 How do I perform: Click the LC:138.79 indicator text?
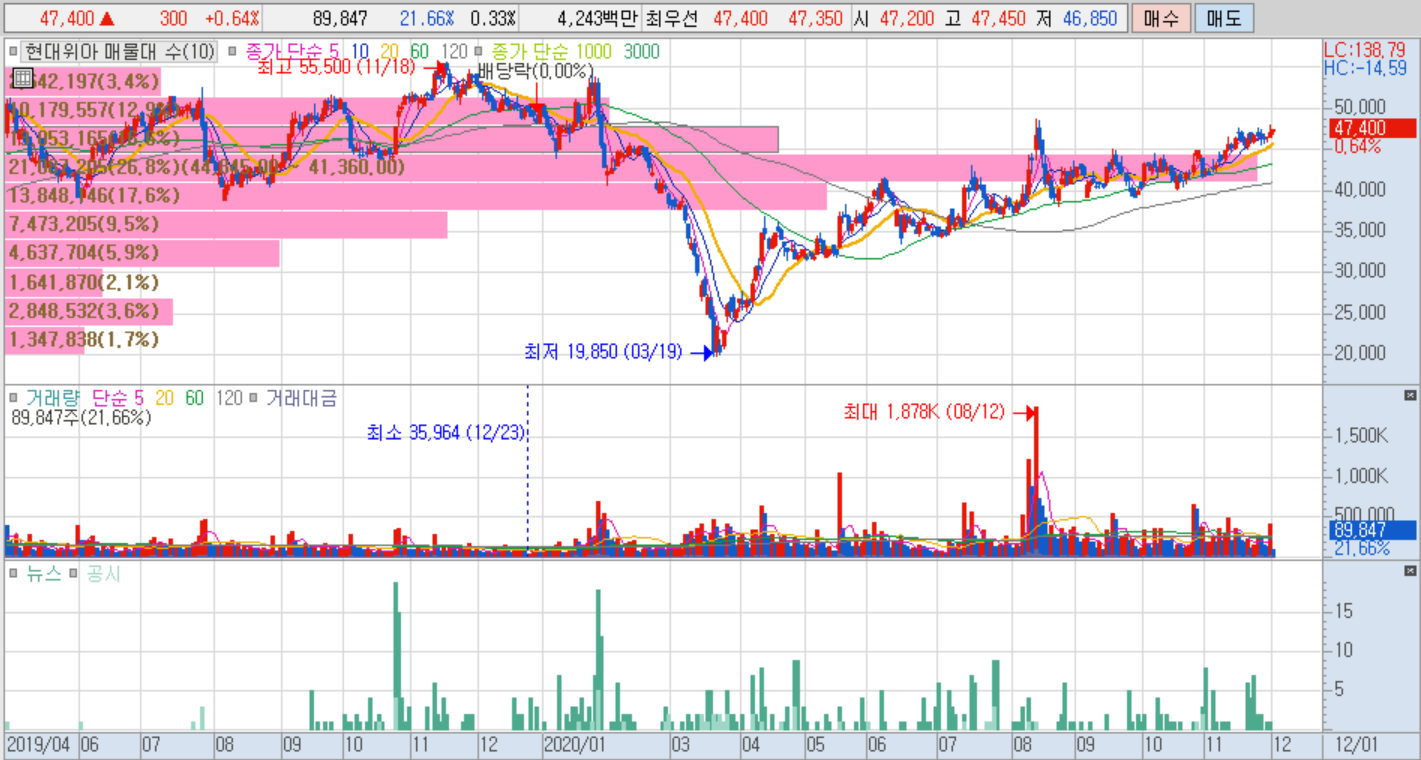(x=1364, y=49)
